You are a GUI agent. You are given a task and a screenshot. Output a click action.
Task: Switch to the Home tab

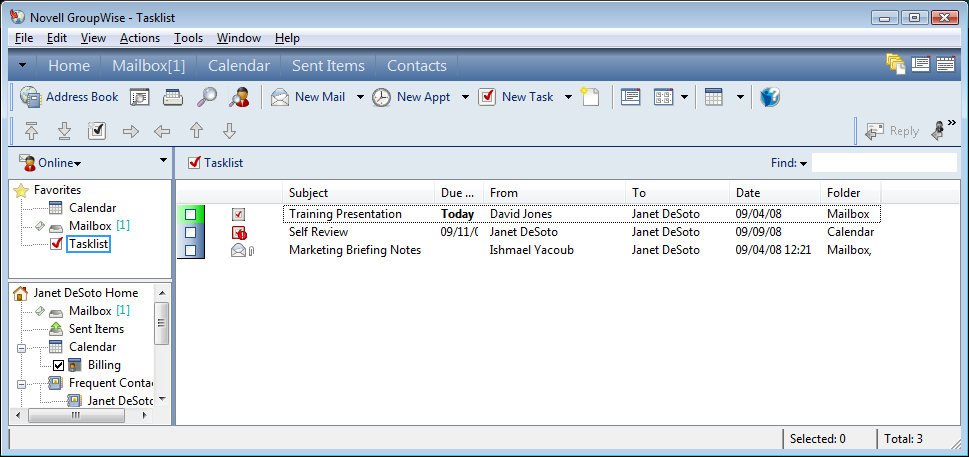69,66
